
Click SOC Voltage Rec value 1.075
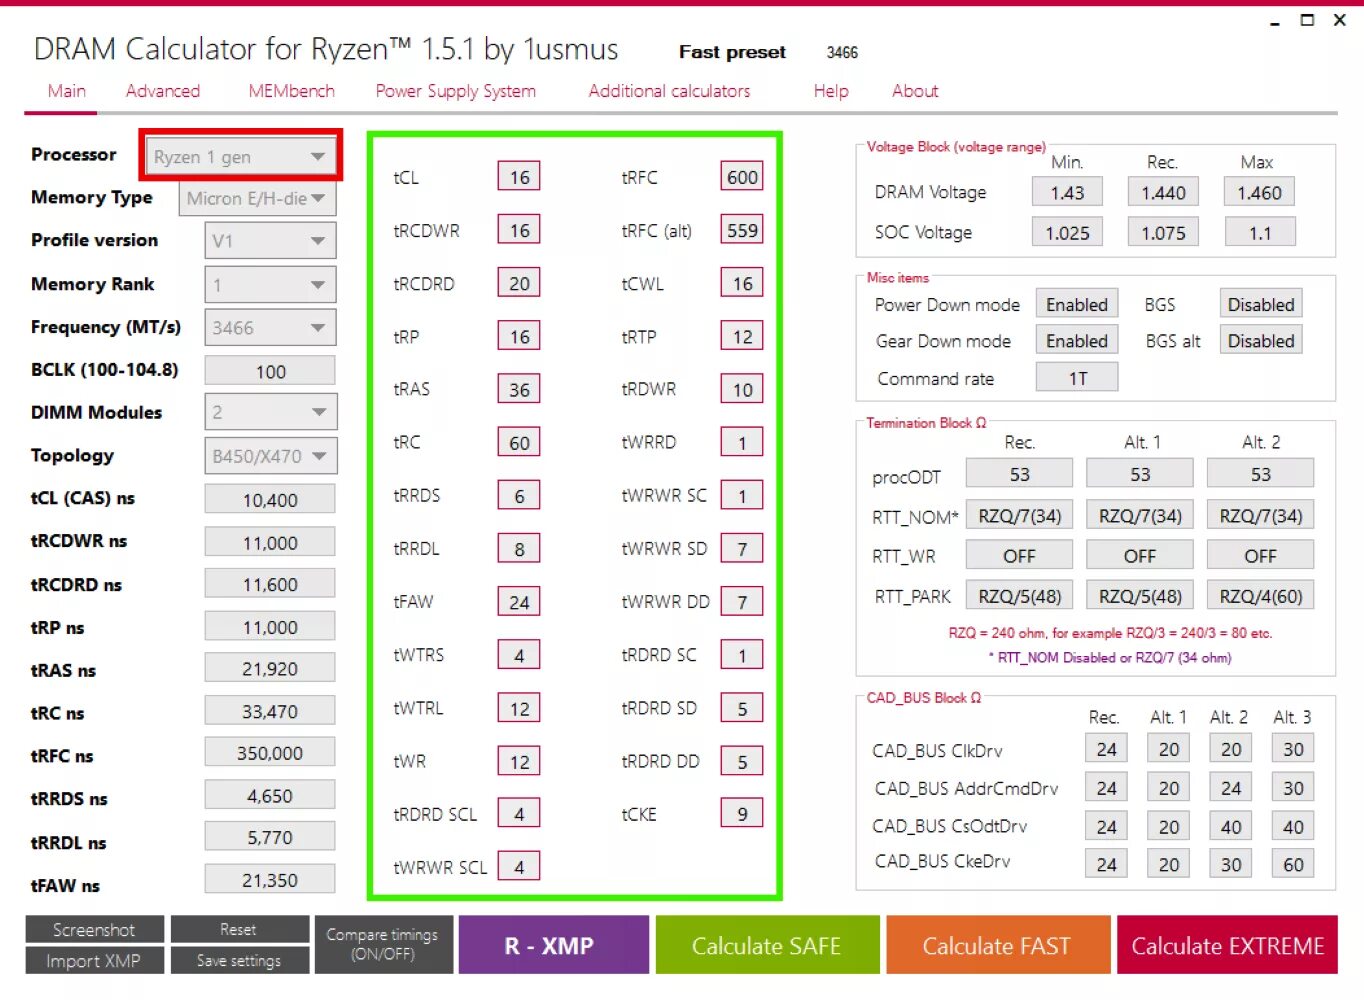(x=1164, y=232)
